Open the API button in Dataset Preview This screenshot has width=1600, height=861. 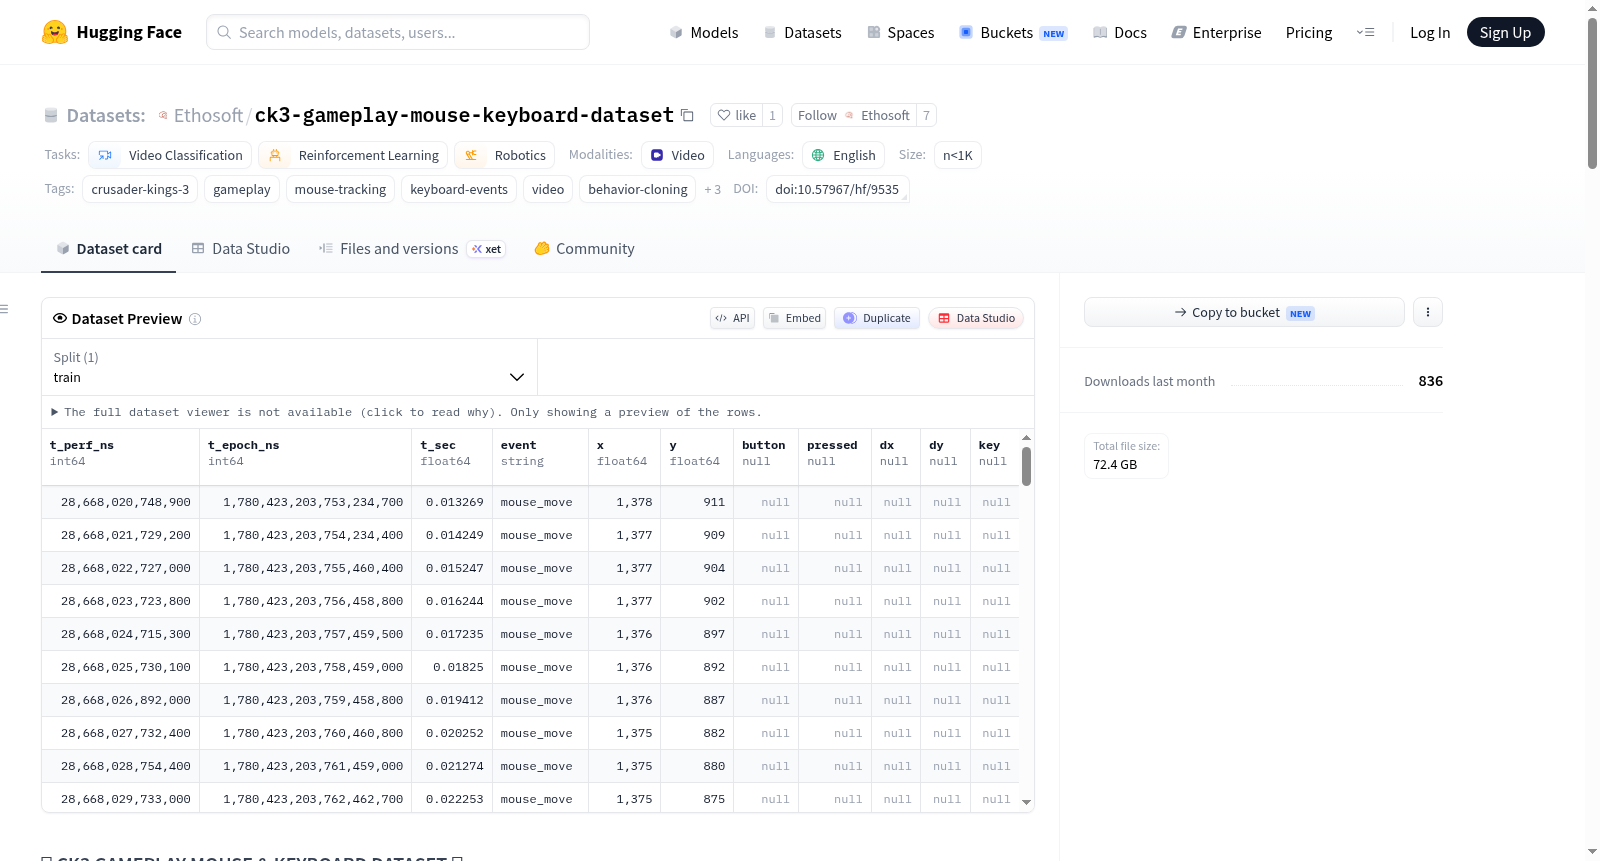click(732, 318)
